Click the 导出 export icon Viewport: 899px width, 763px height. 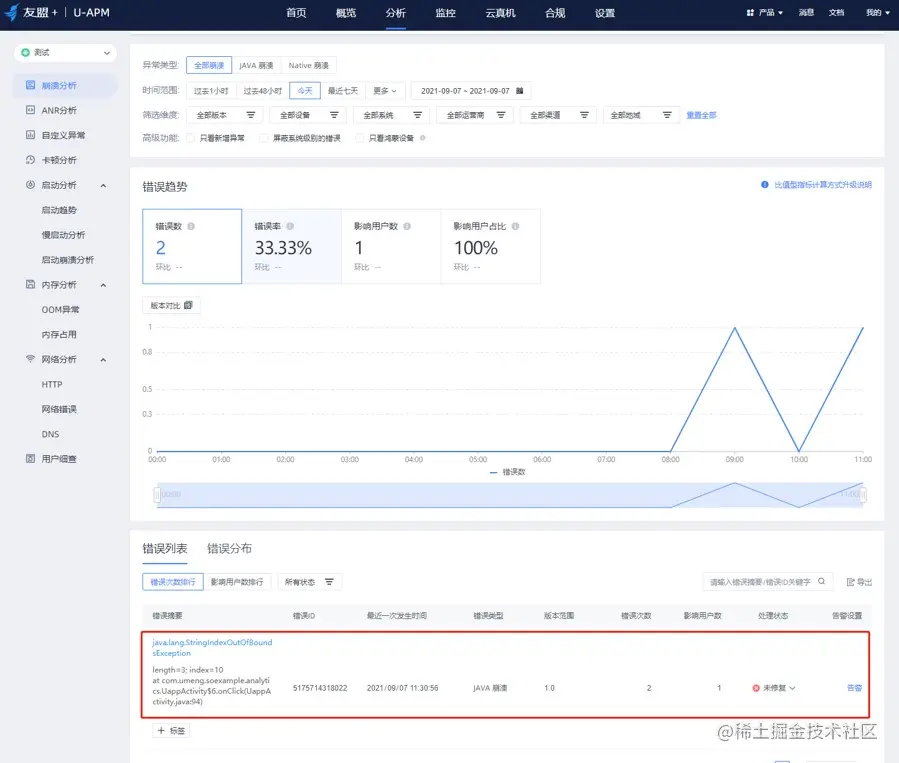(x=851, y=582)
